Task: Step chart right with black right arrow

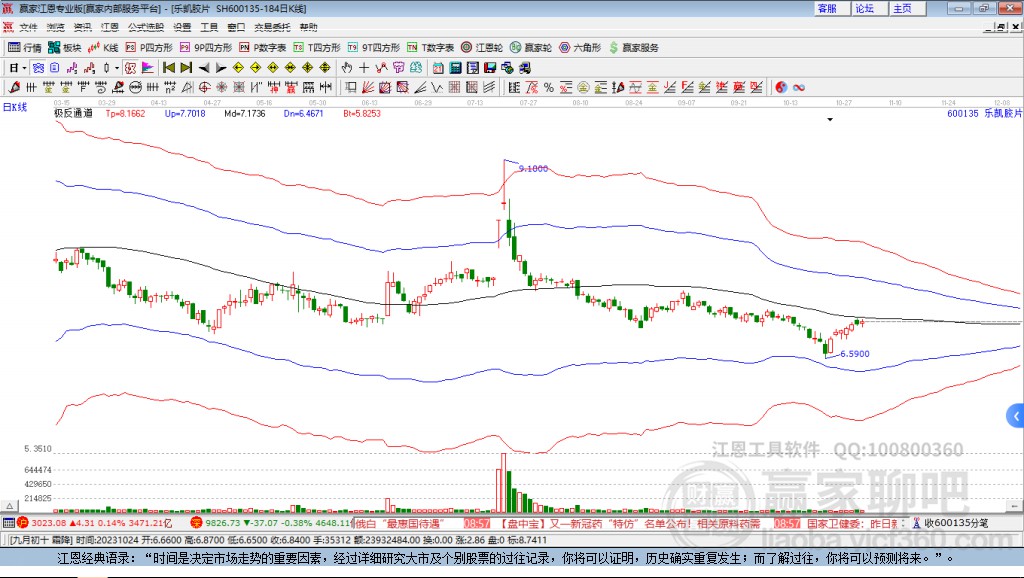Action: (x=221, y=68)
